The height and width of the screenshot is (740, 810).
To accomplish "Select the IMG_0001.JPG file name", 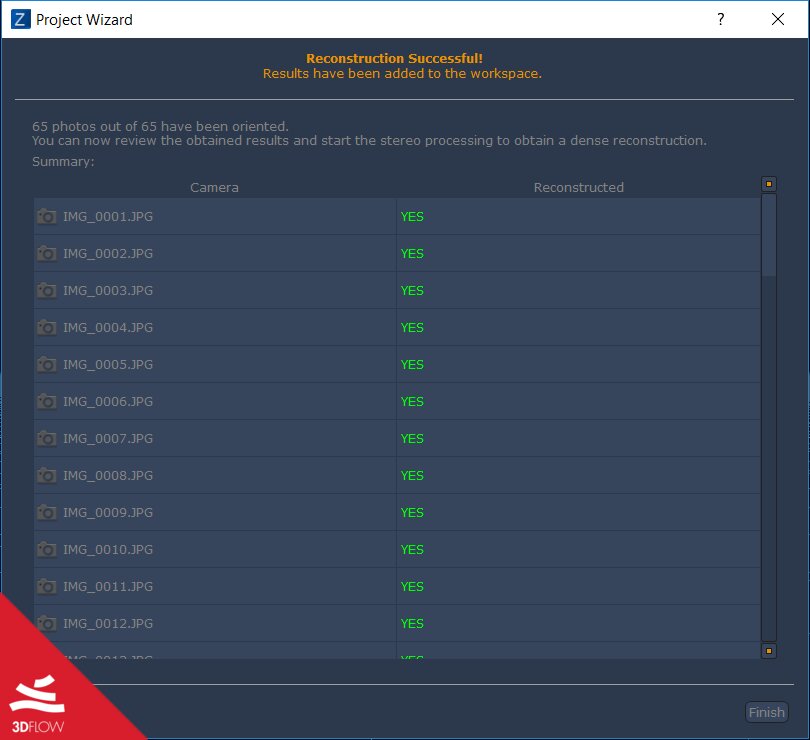I will [108, 217].
